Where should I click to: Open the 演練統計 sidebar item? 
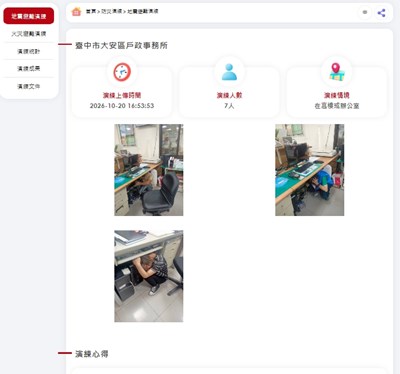click(x=29, y=51)
